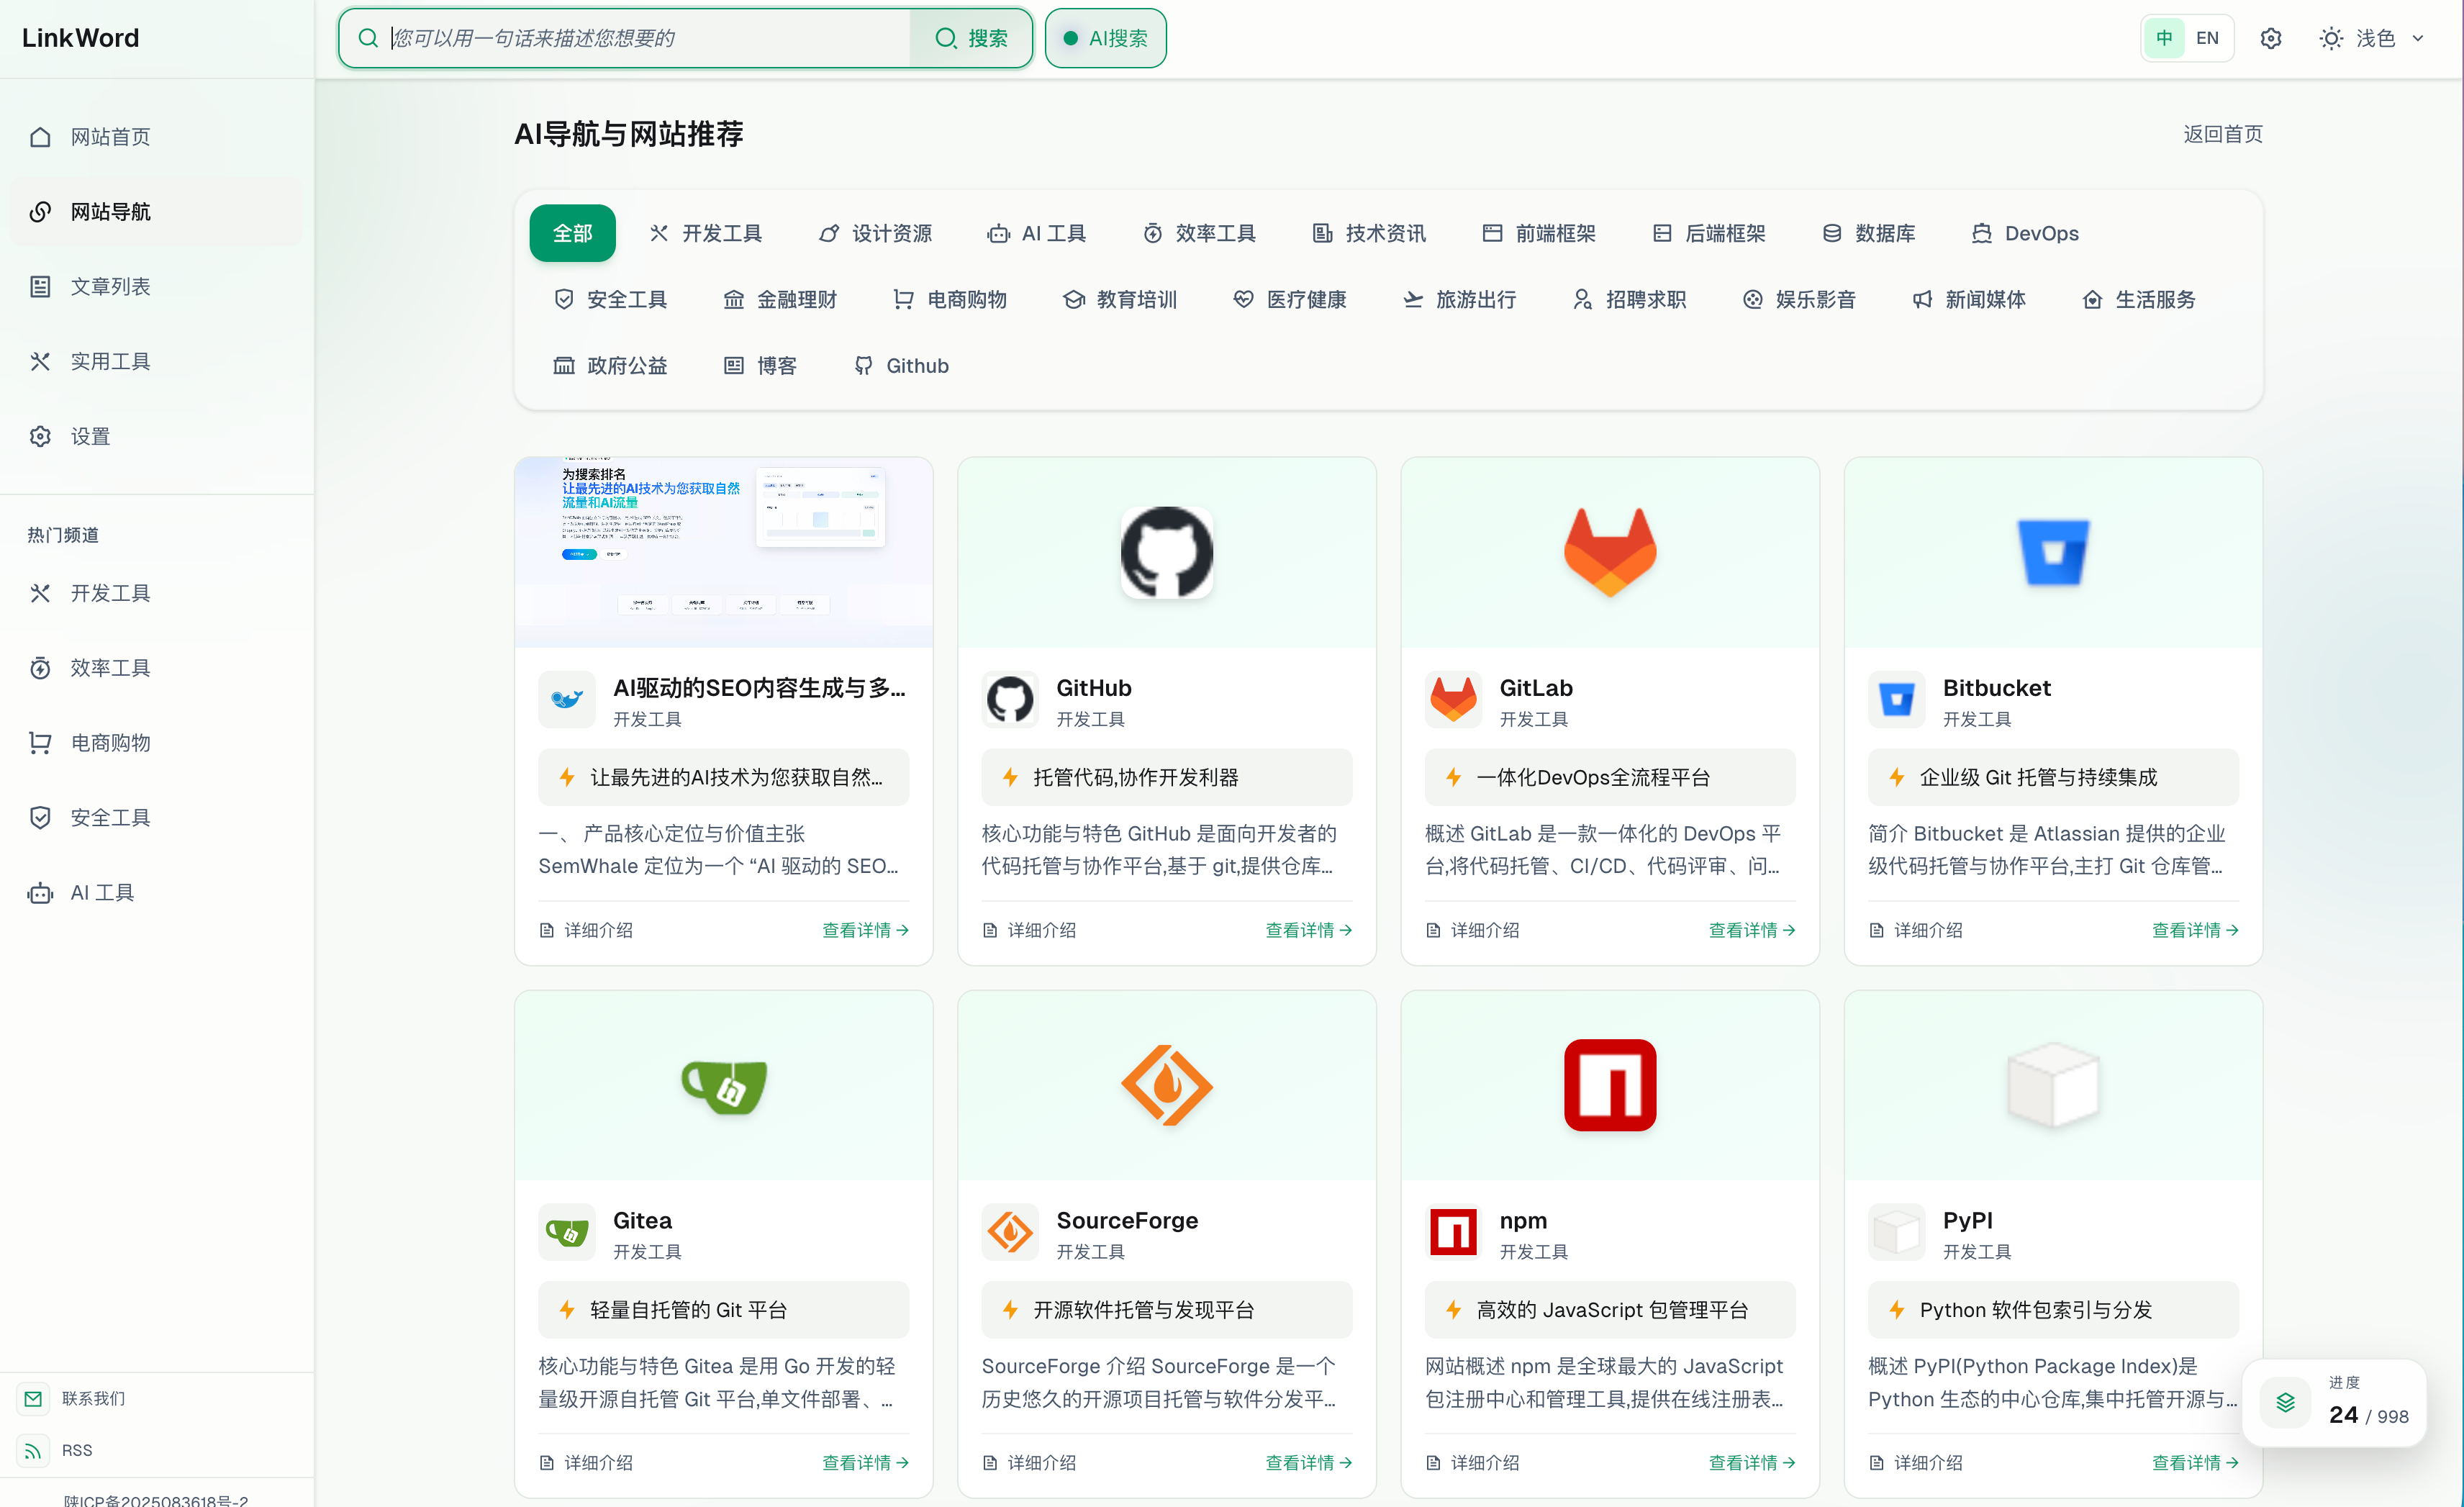
Task: Click shield icon beside sidebar 安全工具
Action: point(40,818)
